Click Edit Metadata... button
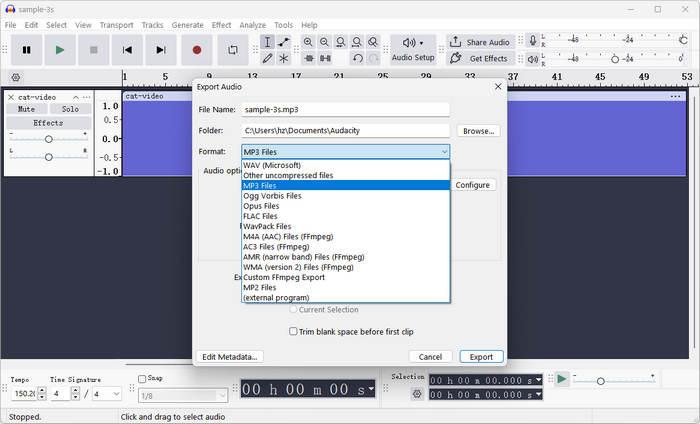Image resolution: width=700 pixels, height=424 pixels. click(229, 357)
